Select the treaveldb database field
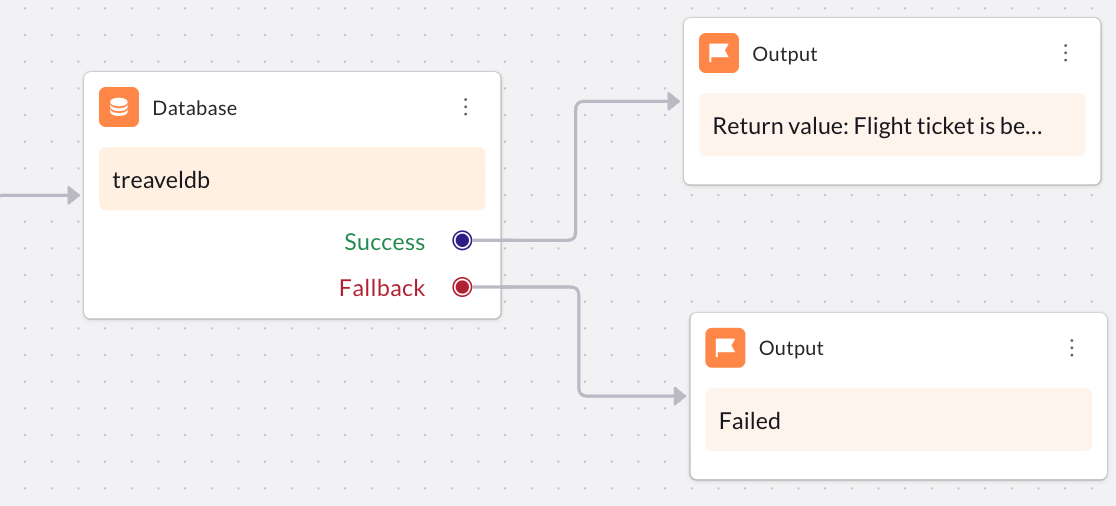The image size is (1116, 506). tap(292, 180)
